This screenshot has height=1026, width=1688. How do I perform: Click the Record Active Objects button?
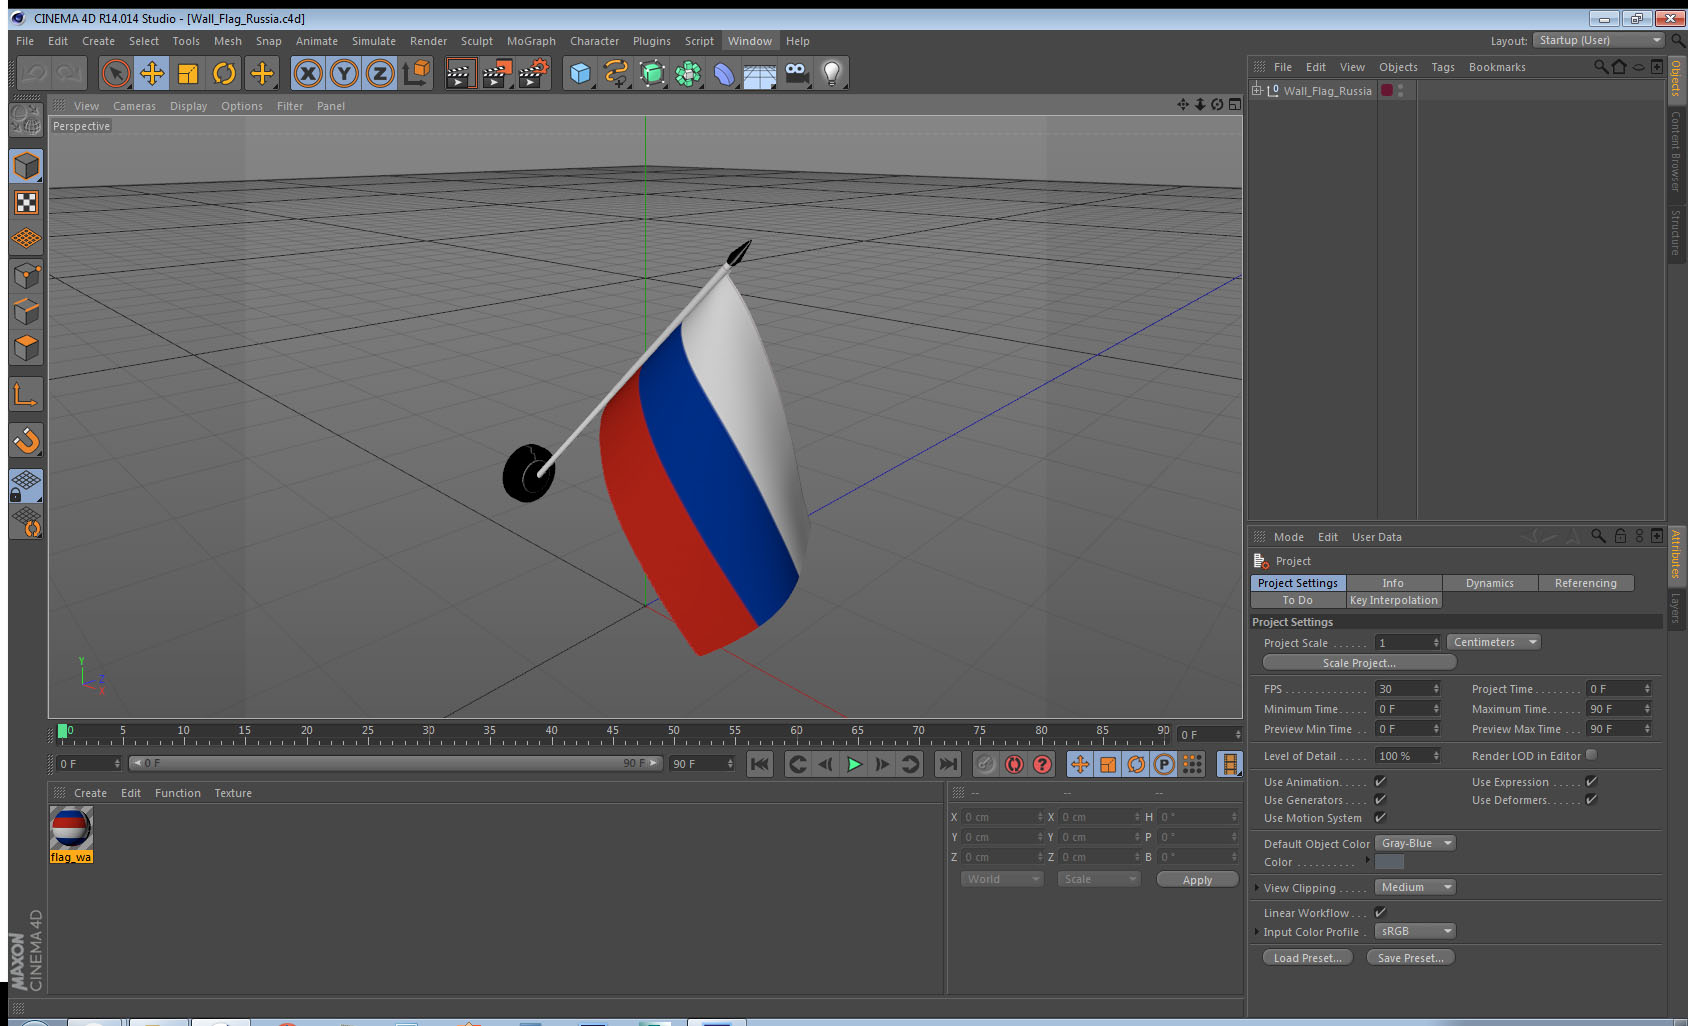point(986,764)
